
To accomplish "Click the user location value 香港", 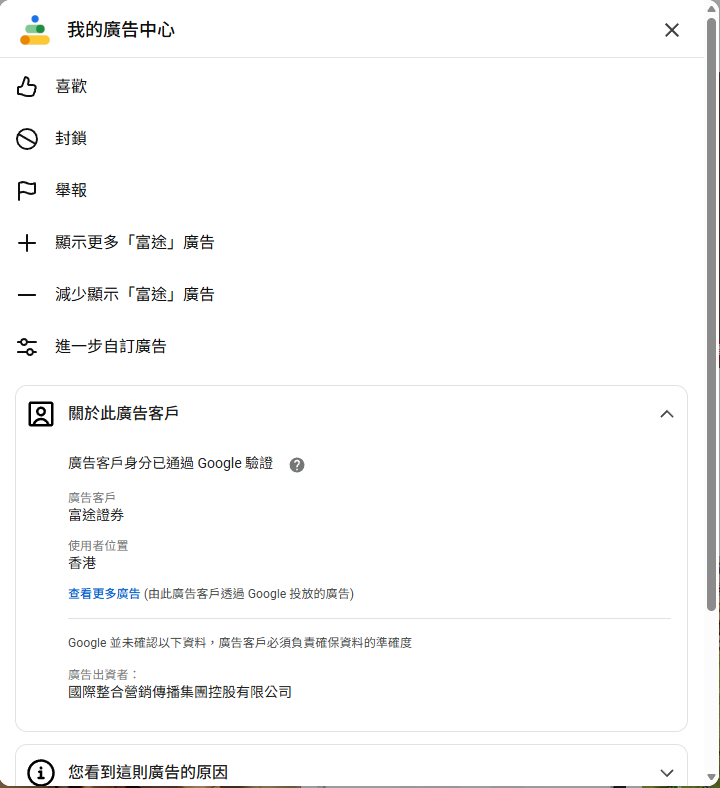I will [x=82, y=563].
